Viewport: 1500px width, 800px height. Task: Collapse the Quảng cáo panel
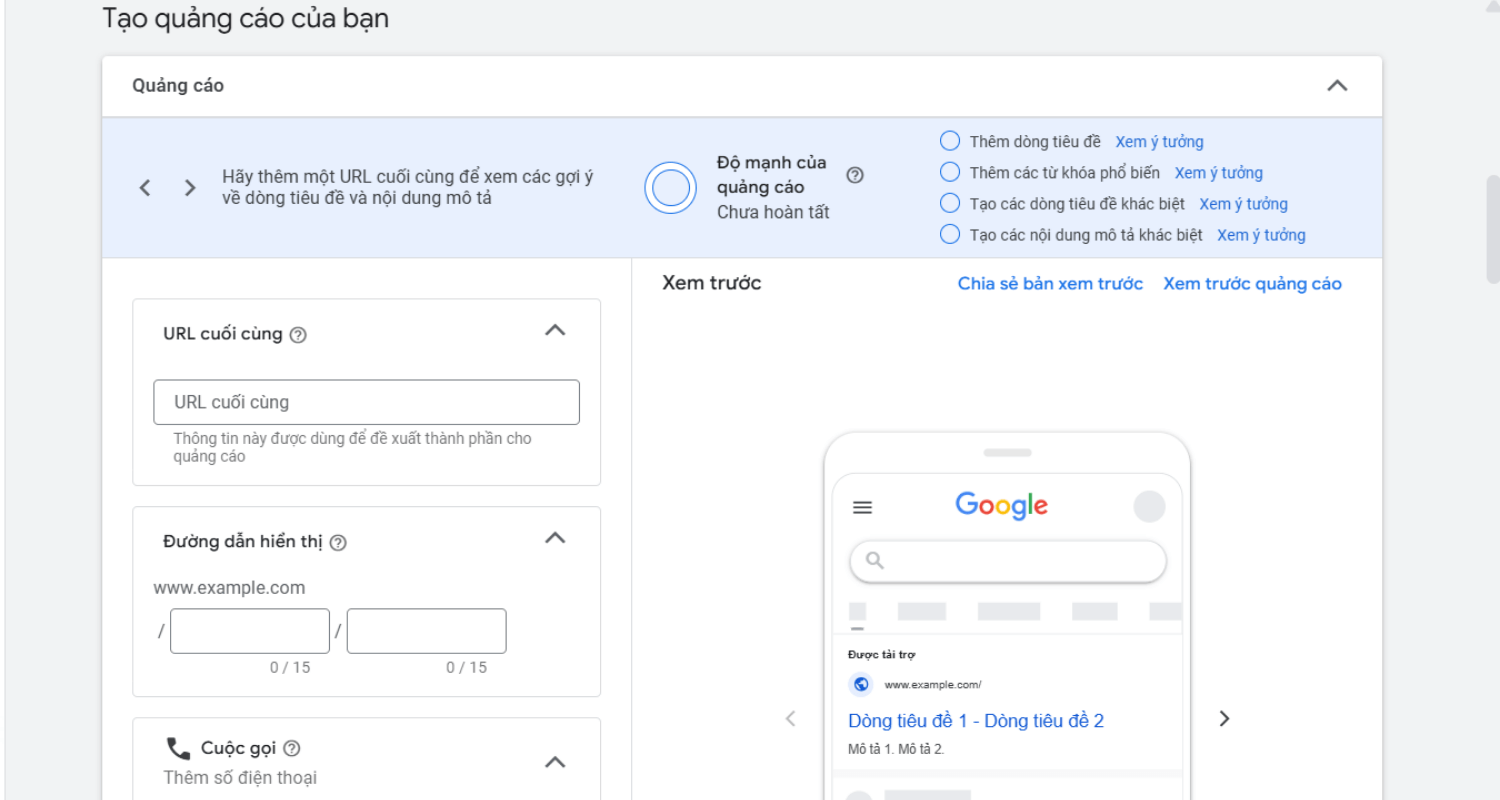pyautogui.click(x=1337, y=86)
